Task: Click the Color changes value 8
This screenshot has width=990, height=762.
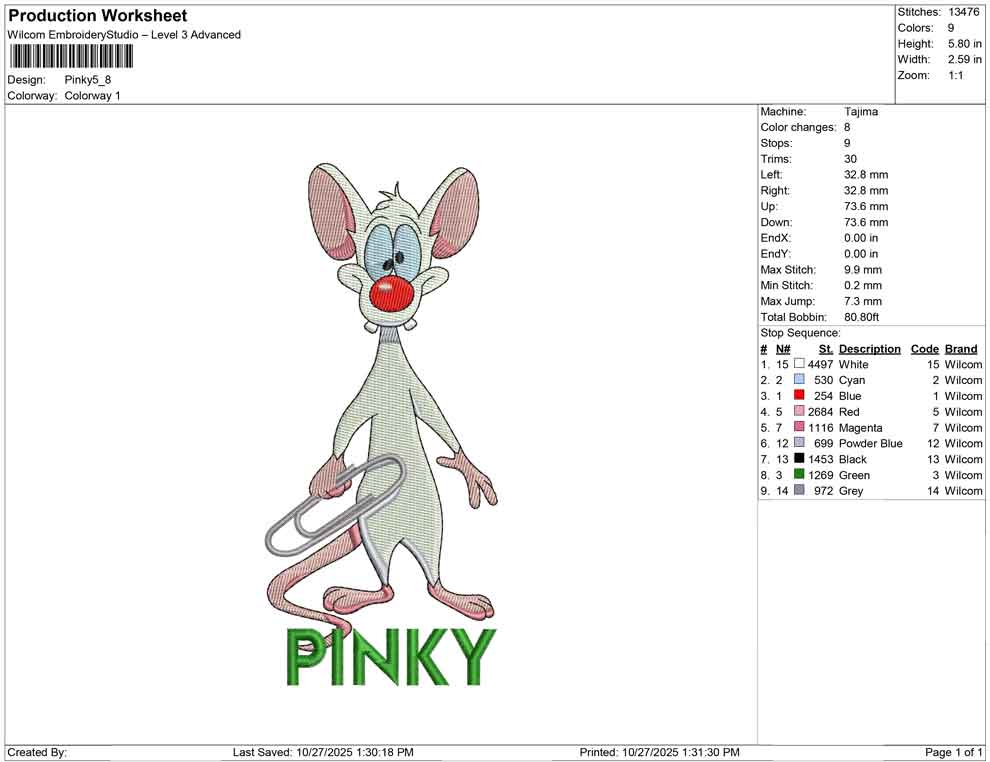Action: coord(847,127)
